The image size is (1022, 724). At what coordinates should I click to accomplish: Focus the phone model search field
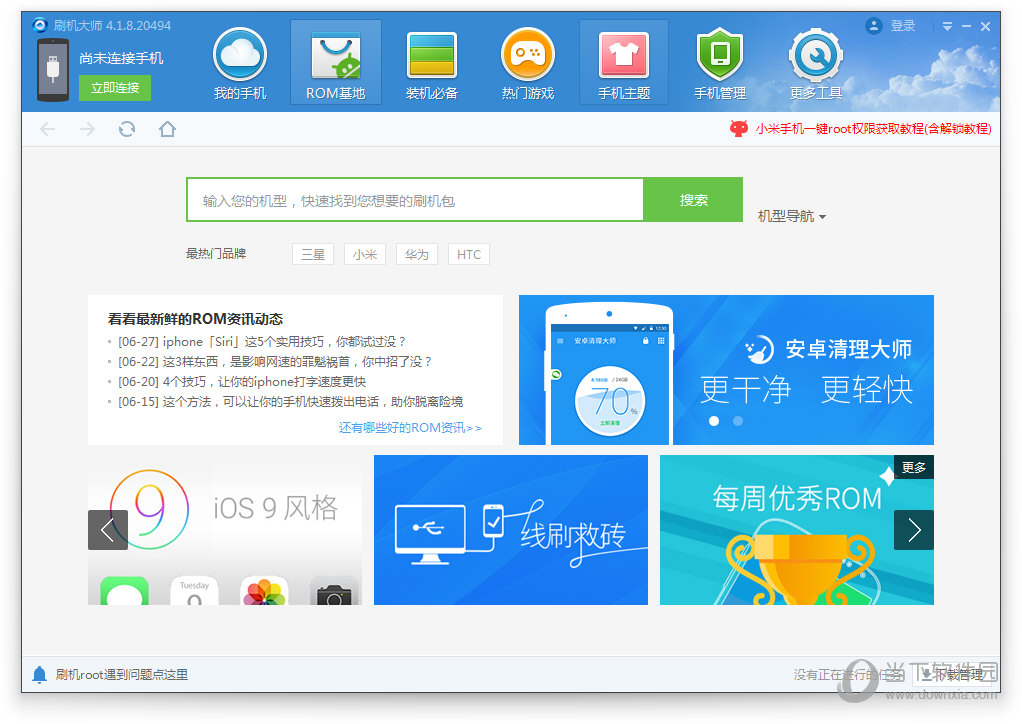click(x=415, y=199)
